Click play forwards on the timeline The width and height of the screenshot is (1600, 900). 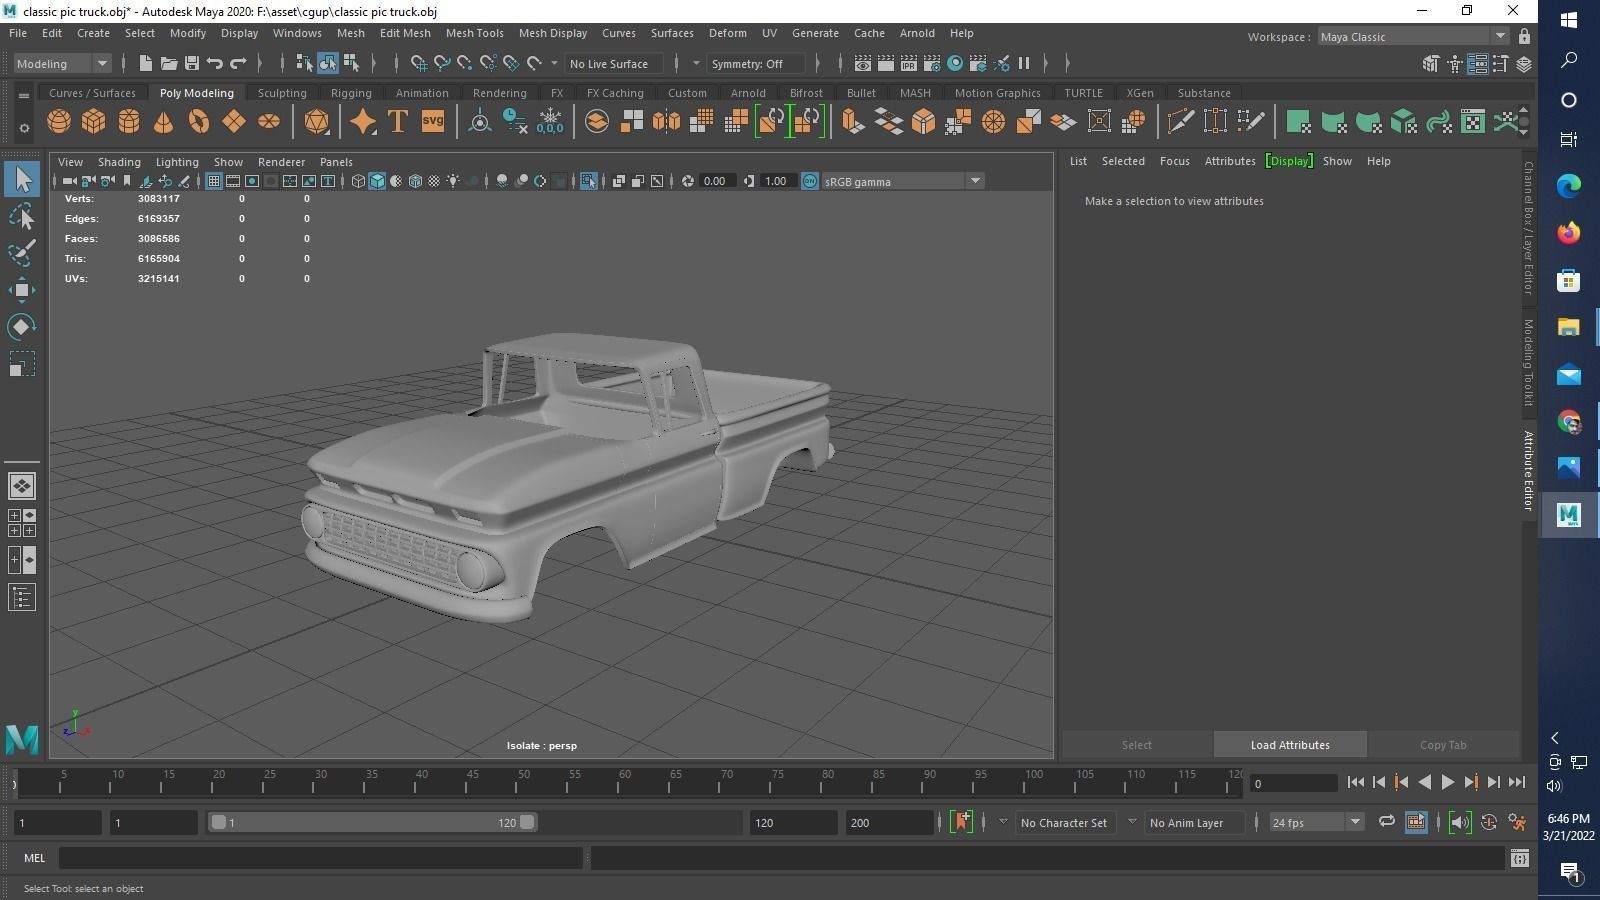[x=1448, y=783]
